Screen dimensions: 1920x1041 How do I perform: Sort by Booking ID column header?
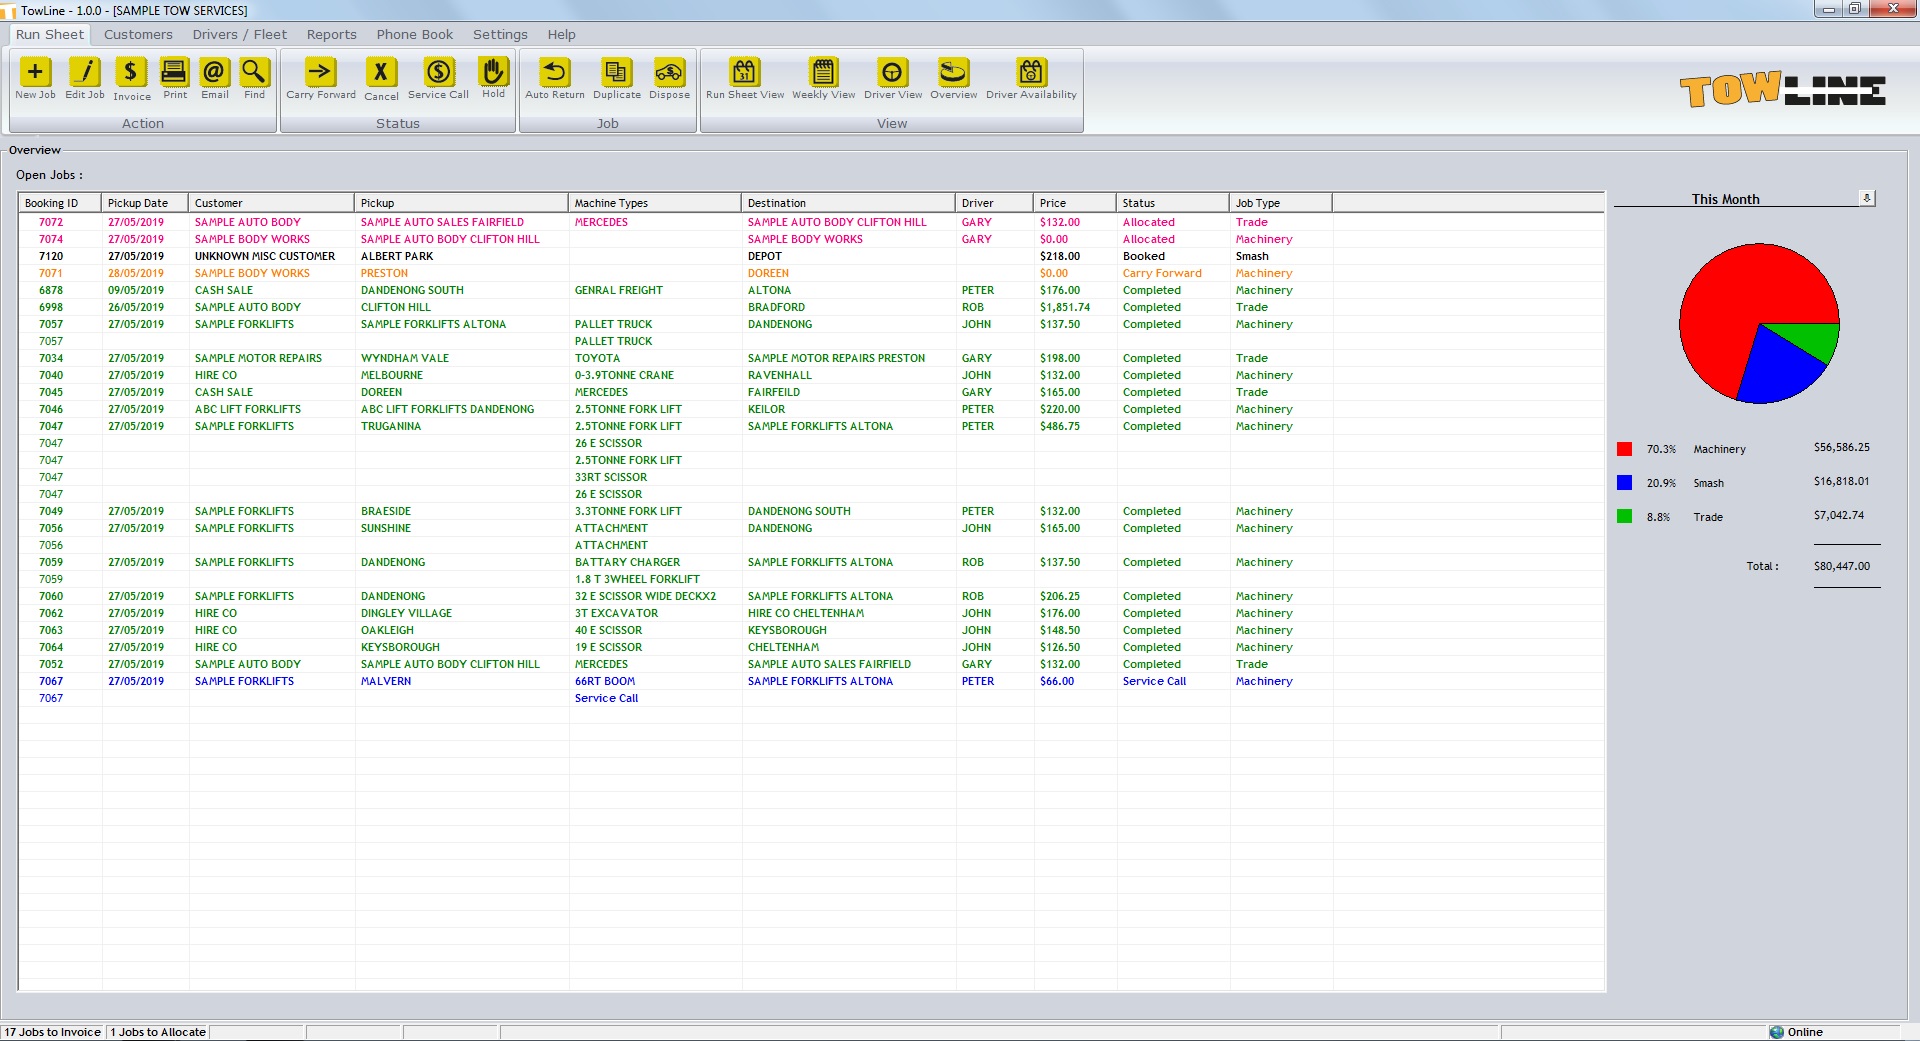tap(60, 203)
